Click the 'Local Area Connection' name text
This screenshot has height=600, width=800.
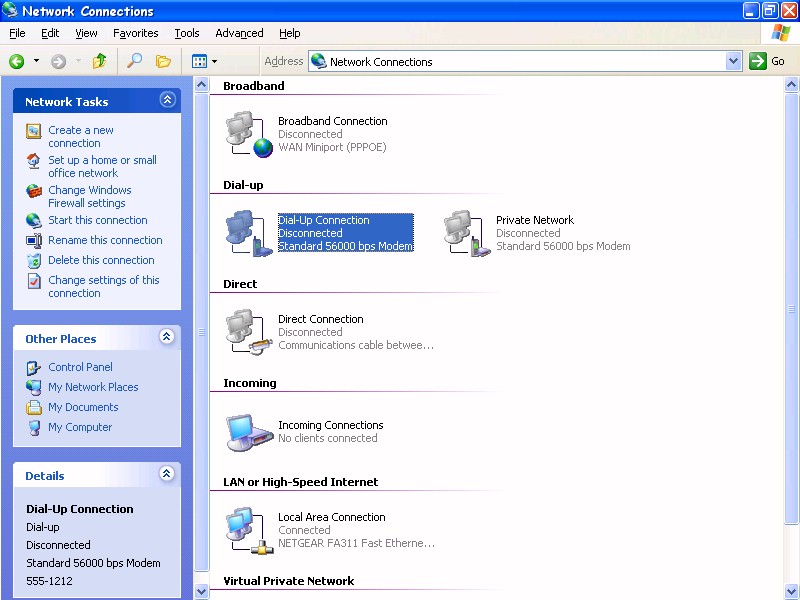pyautogui.click(x=332, y=517)
